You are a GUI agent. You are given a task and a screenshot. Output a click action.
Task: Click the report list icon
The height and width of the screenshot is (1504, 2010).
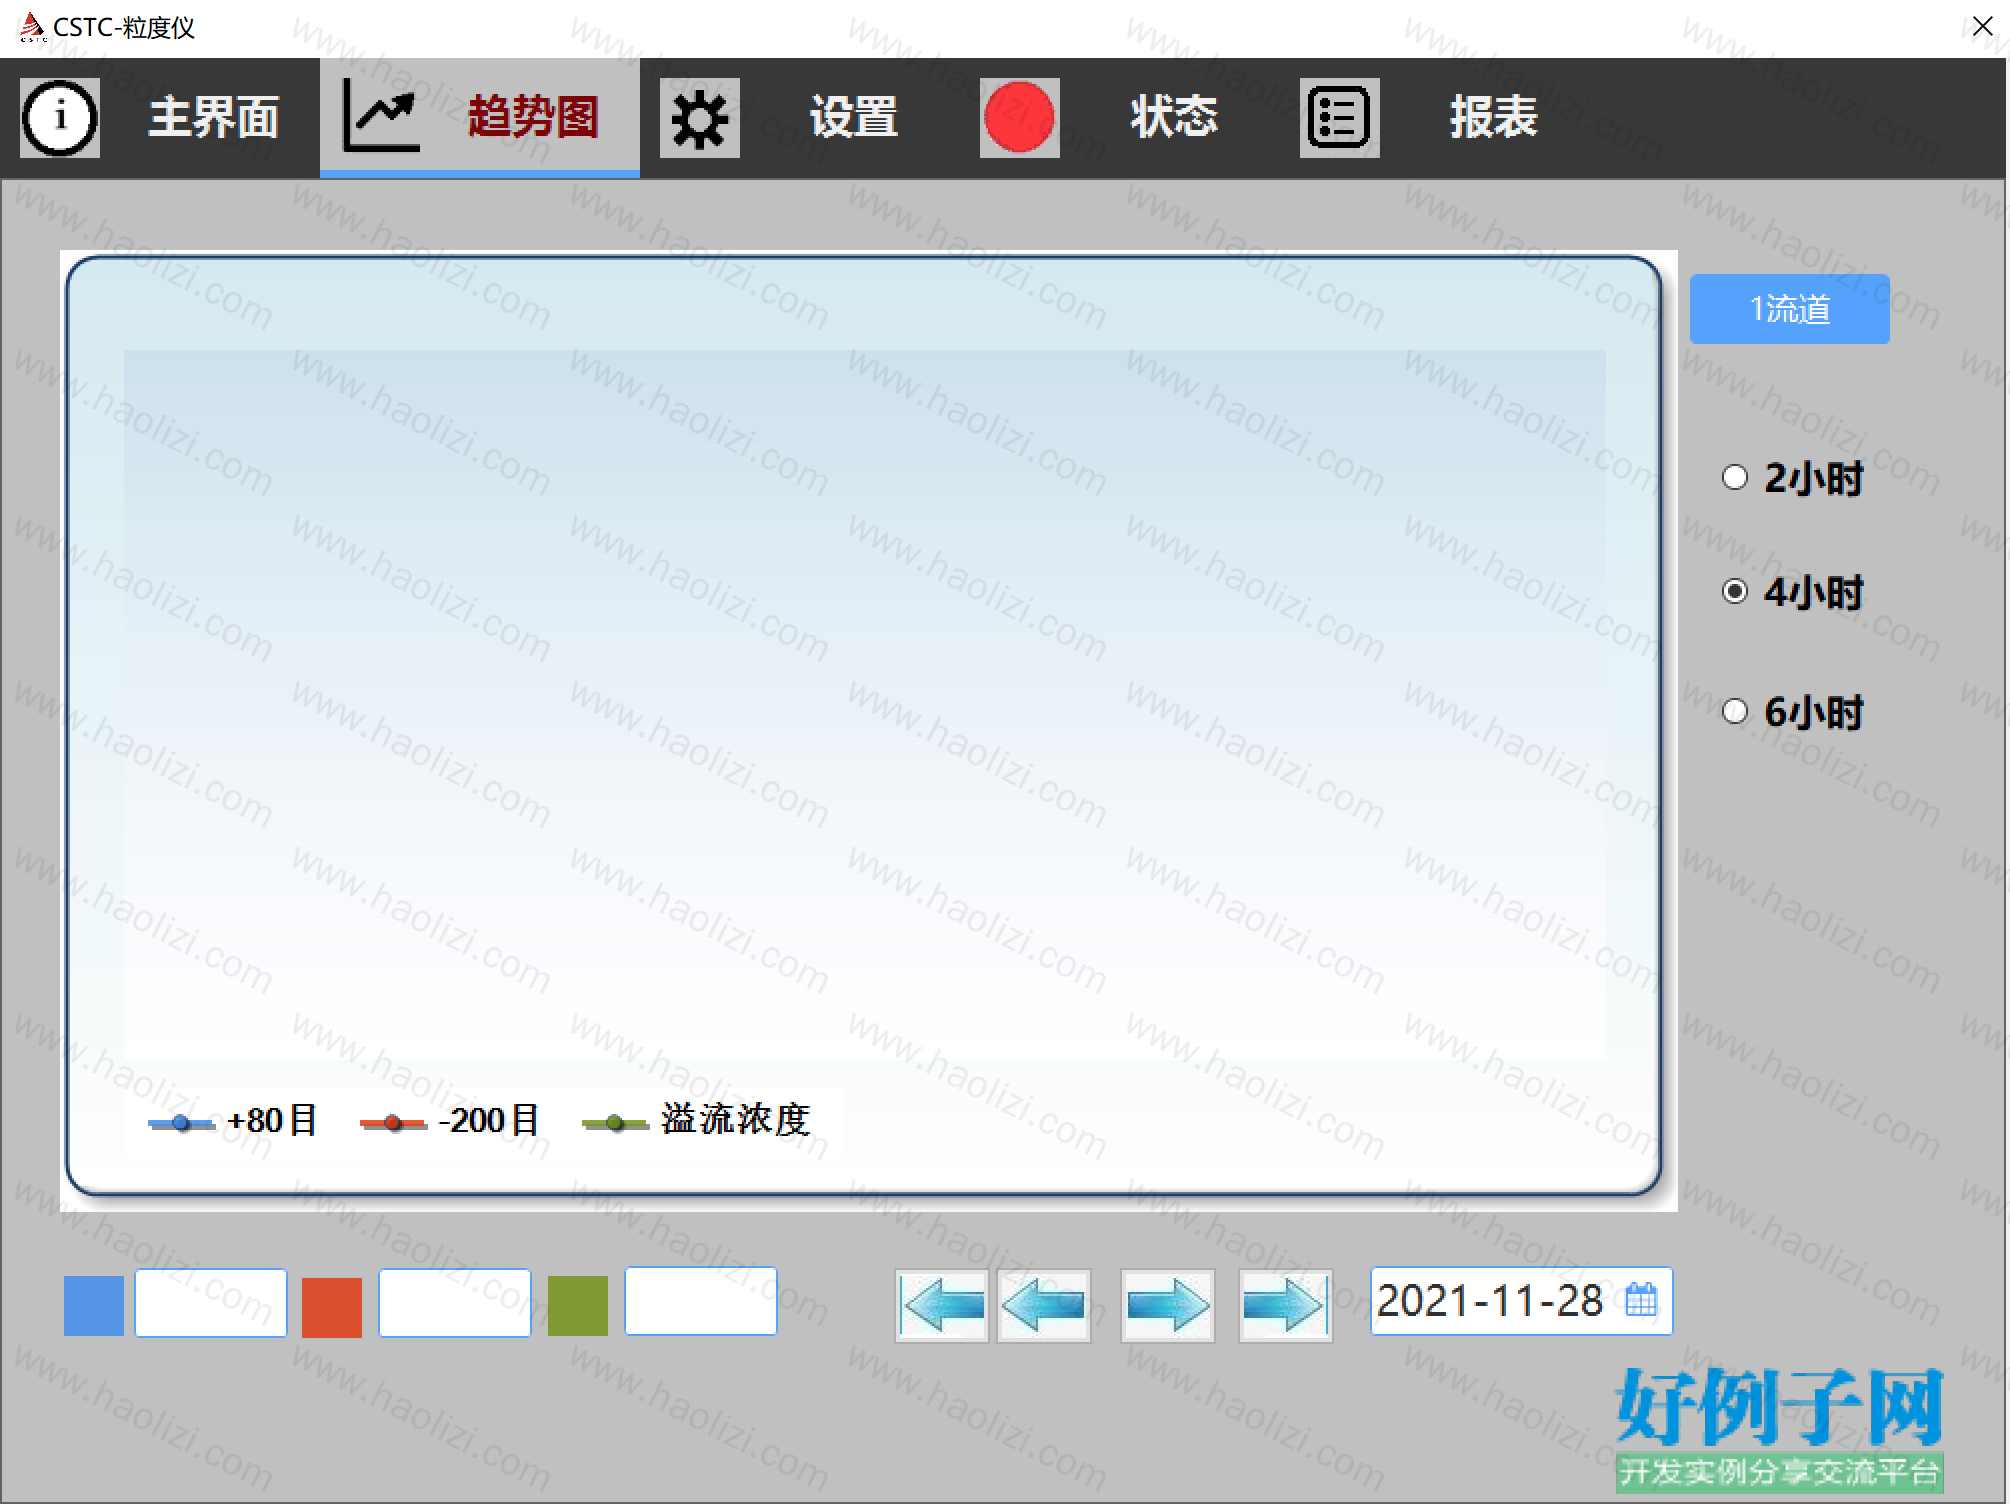click(x=1340, y=118)
